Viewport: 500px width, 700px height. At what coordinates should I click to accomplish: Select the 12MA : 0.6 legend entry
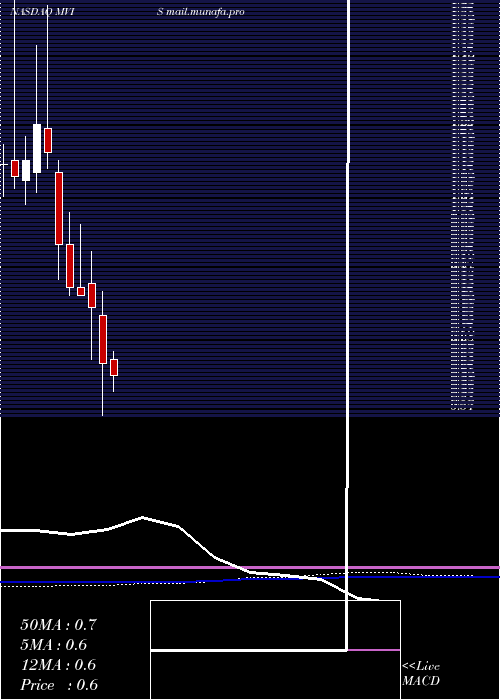pos(58,665)
